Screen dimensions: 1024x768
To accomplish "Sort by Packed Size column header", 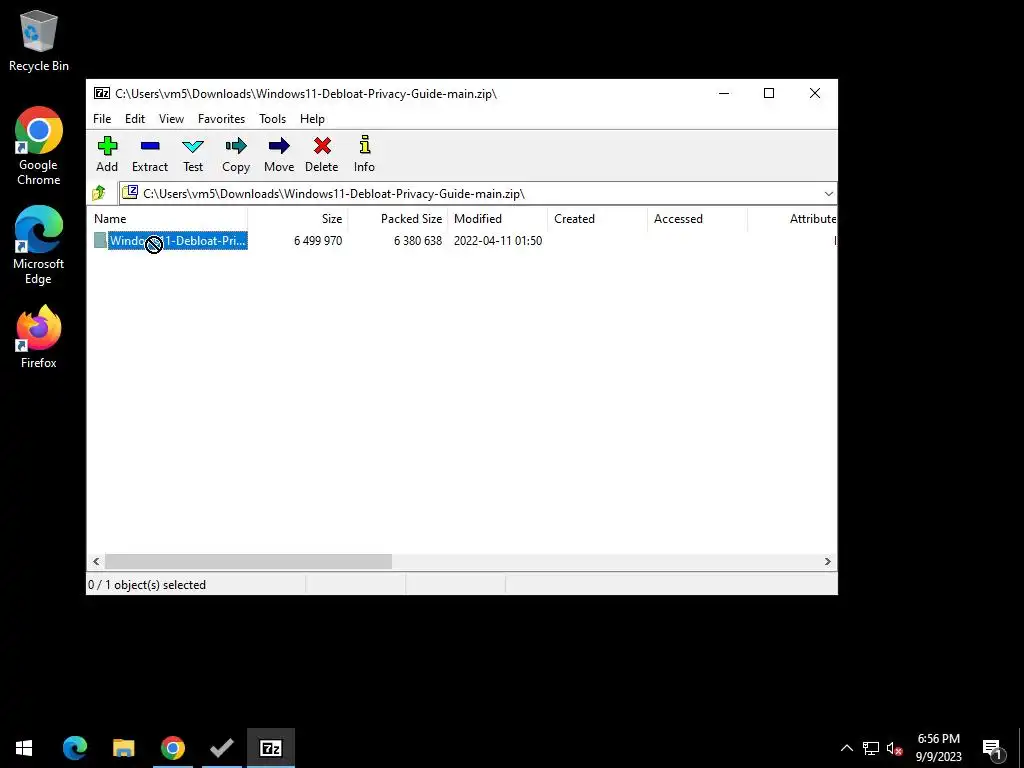I will coord(398,219).
